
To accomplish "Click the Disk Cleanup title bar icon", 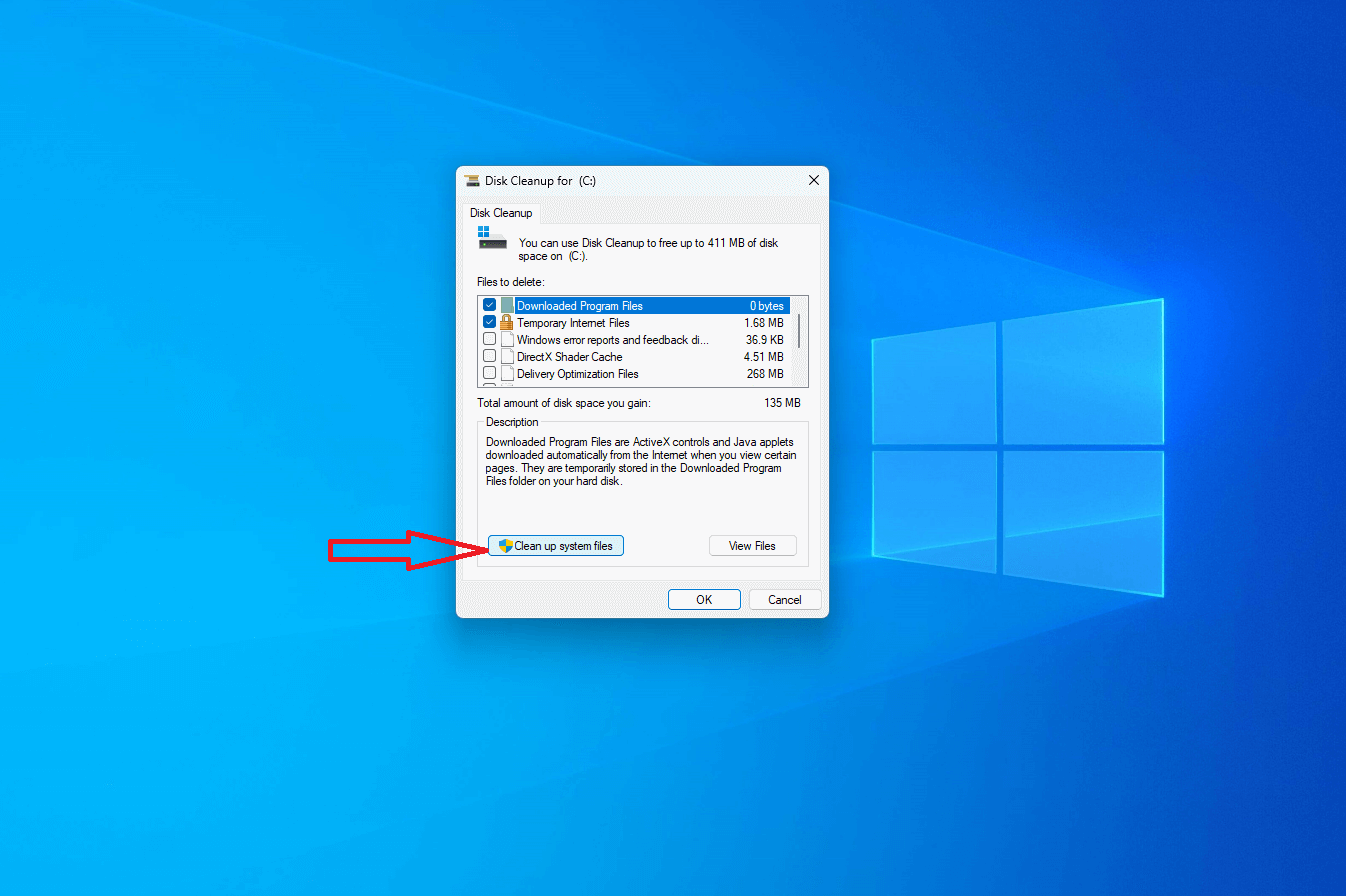I will point(472,181).
